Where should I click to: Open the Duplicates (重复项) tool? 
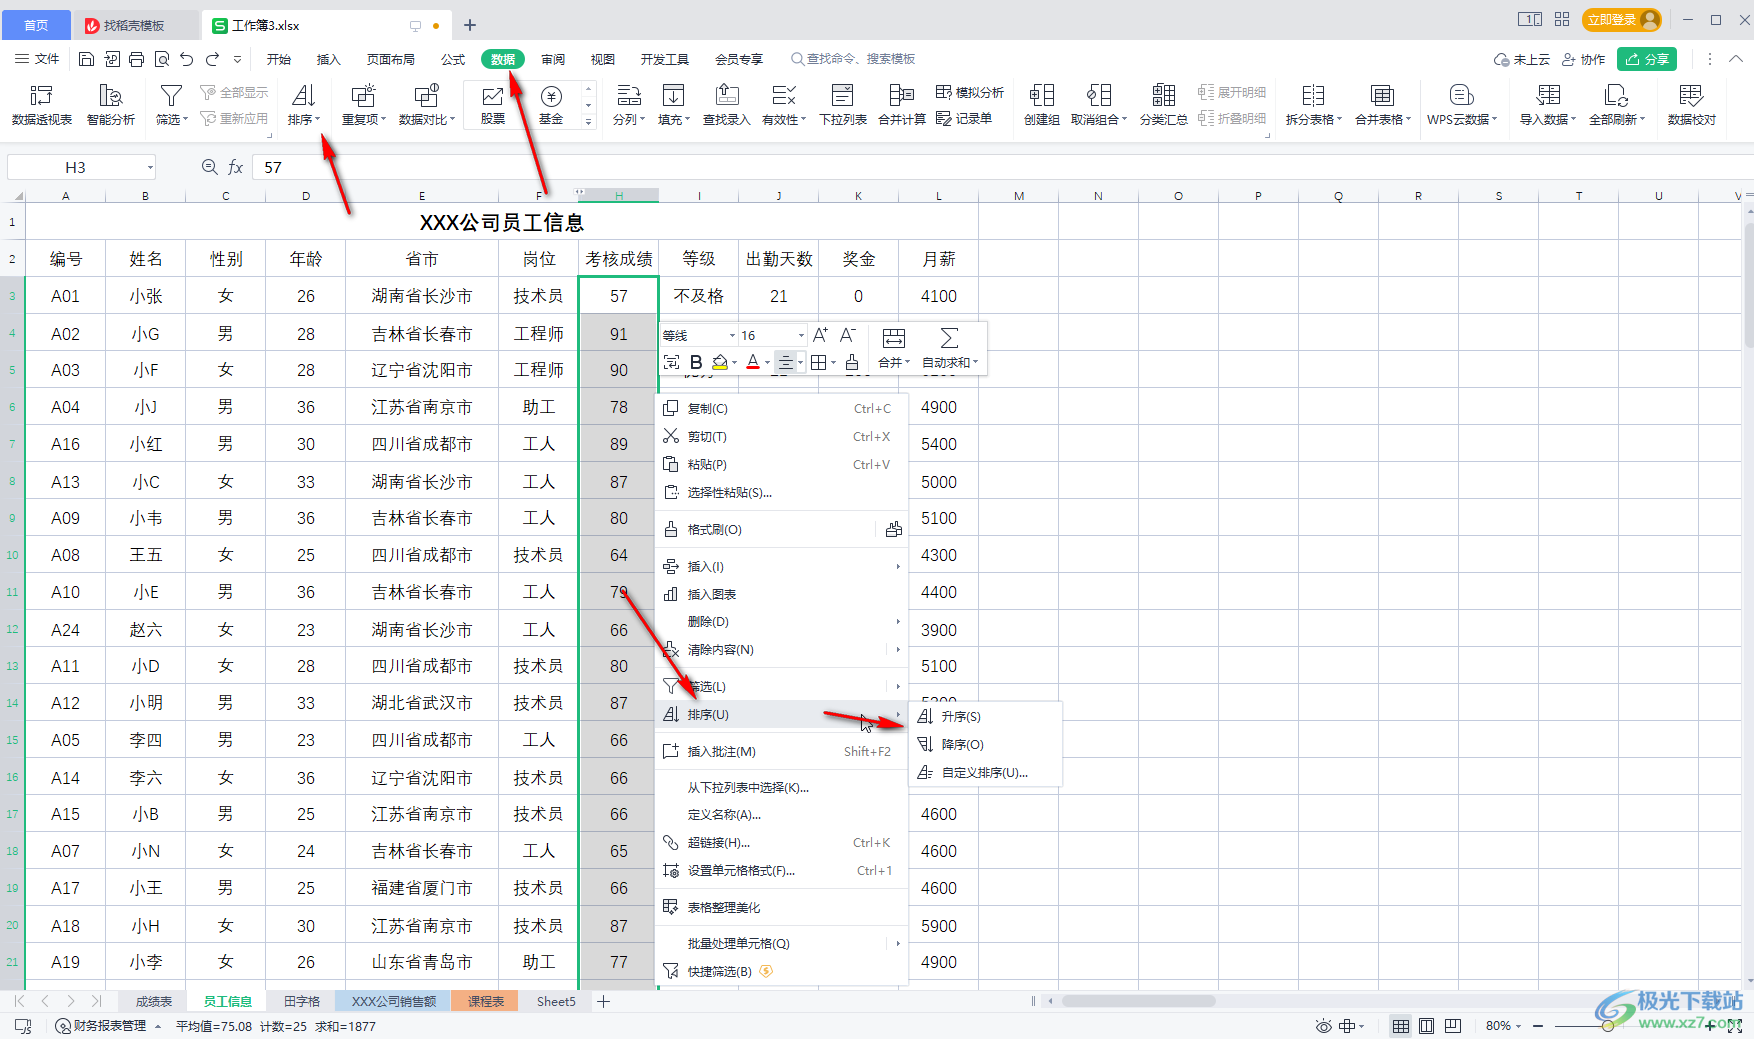pos(363,105)
